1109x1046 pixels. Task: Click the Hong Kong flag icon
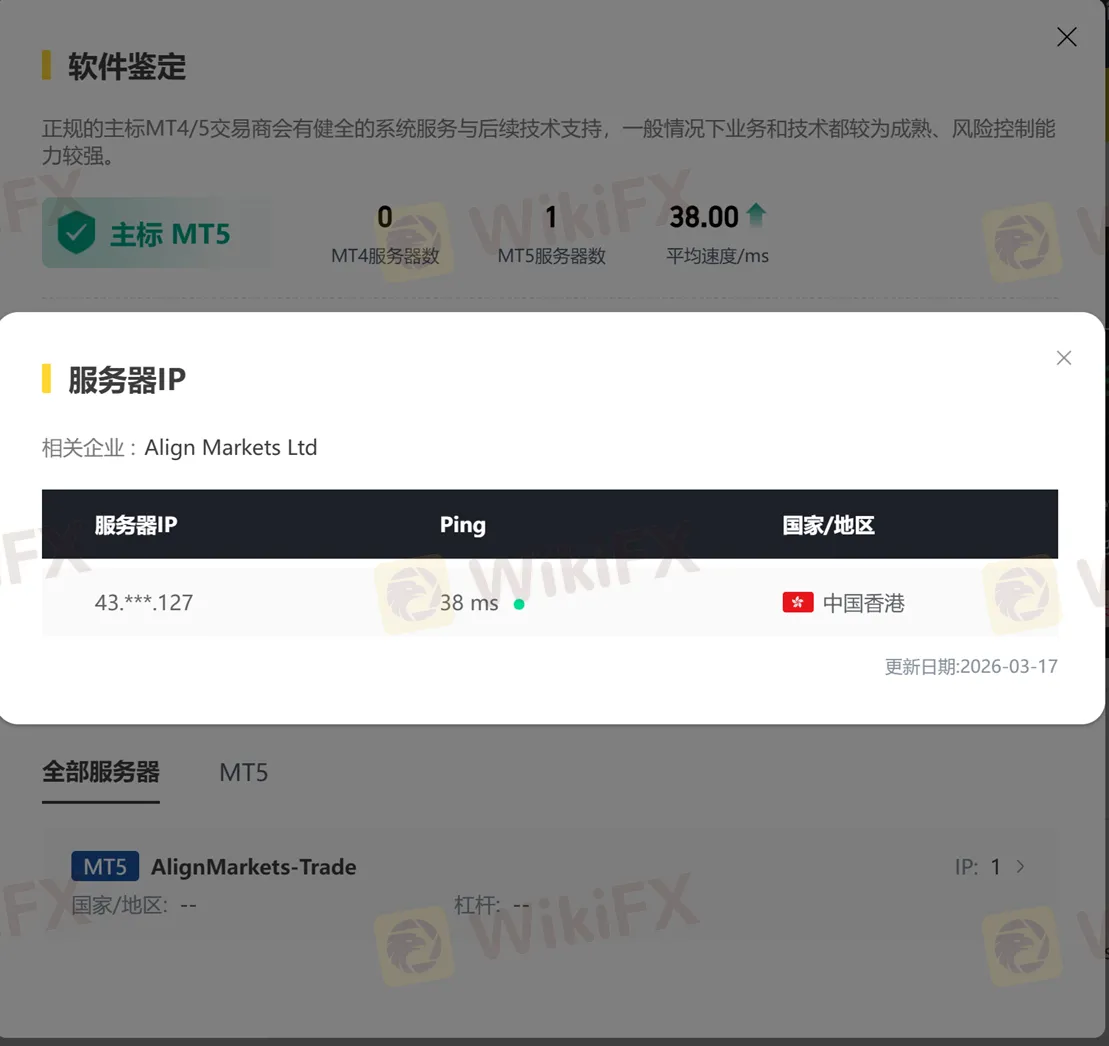798,603
